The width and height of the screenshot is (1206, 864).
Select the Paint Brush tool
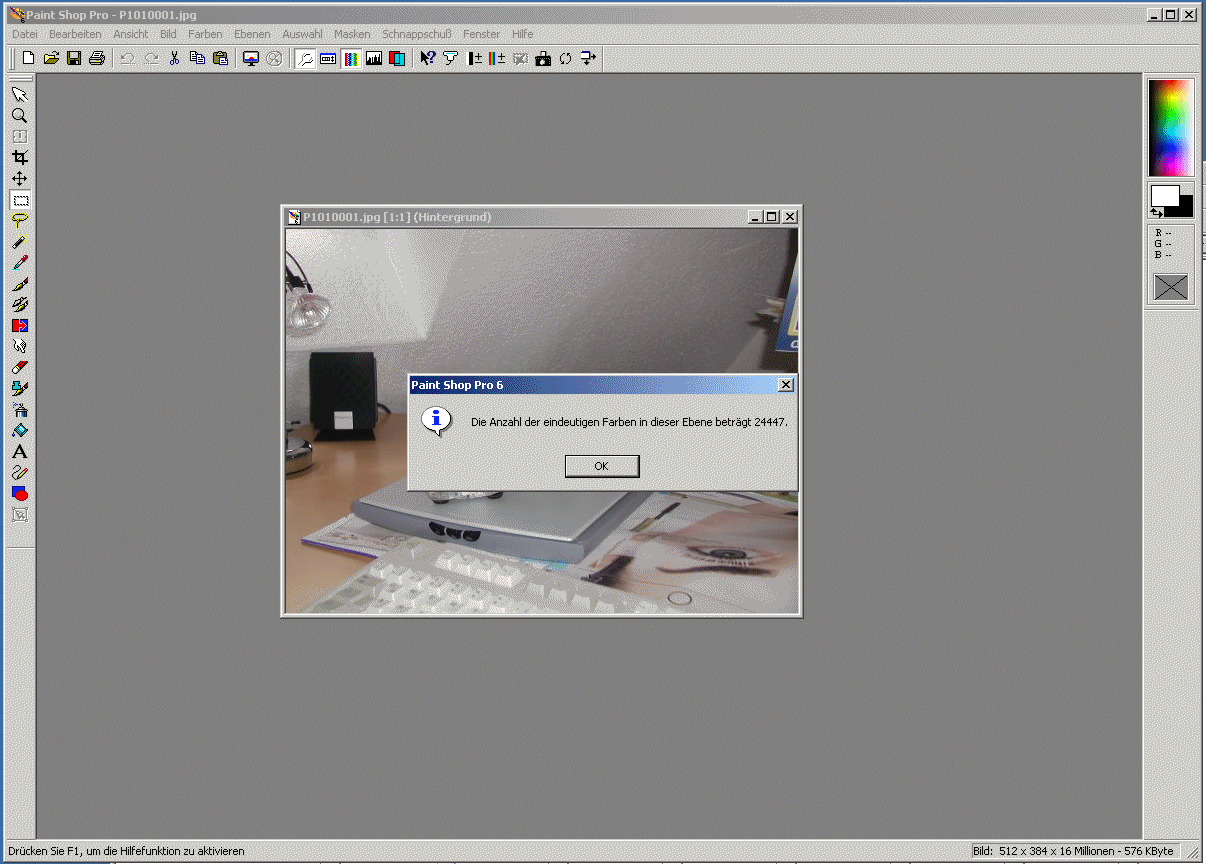point(19,284)
